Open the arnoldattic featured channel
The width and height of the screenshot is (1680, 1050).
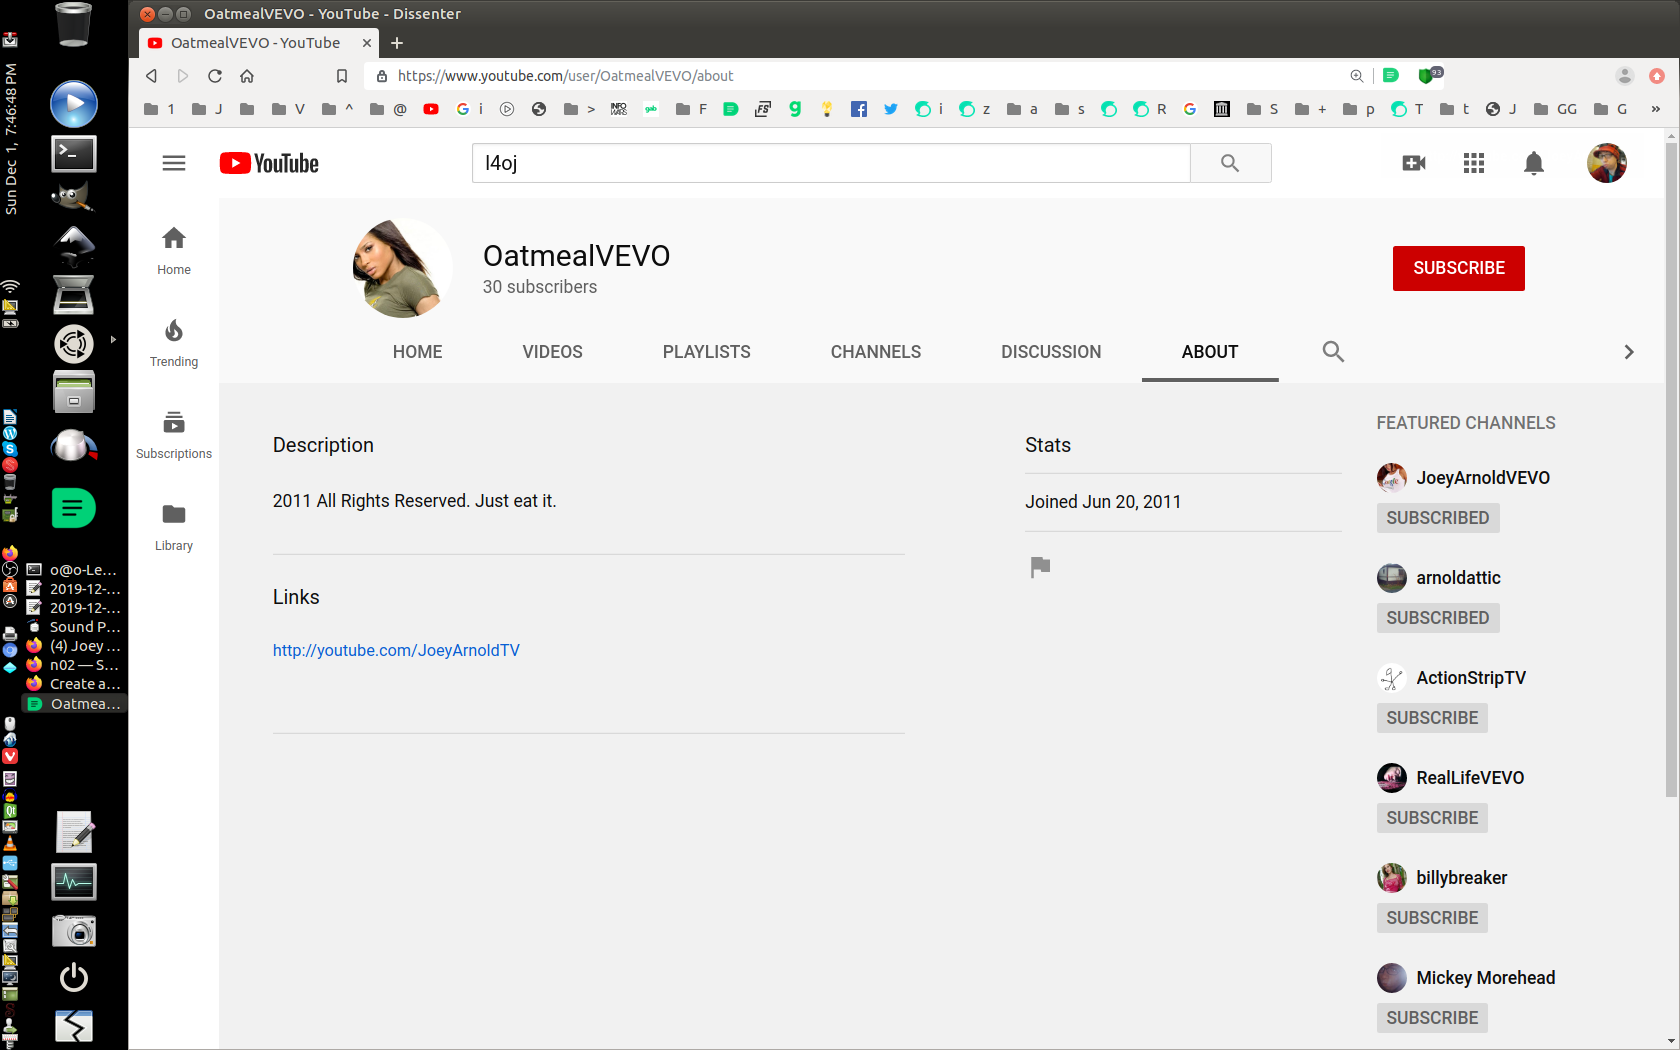1458,578
